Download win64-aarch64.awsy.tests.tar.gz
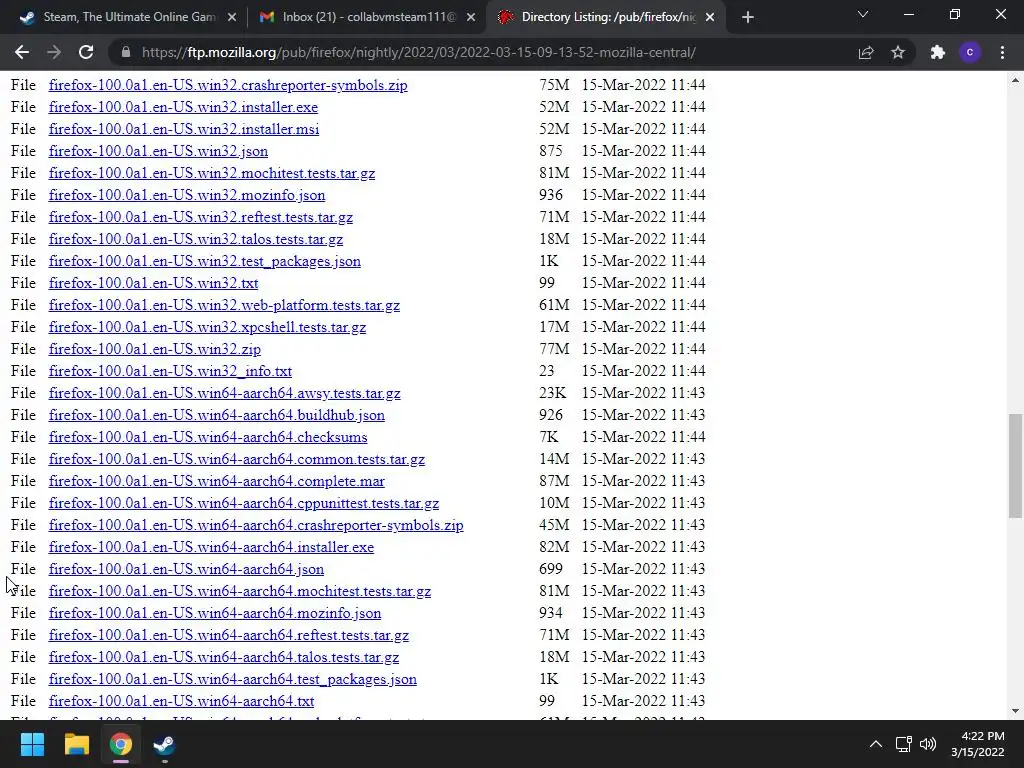This screenshot has height=768, width=1024. pyautogui.click(x=225, y=393)
